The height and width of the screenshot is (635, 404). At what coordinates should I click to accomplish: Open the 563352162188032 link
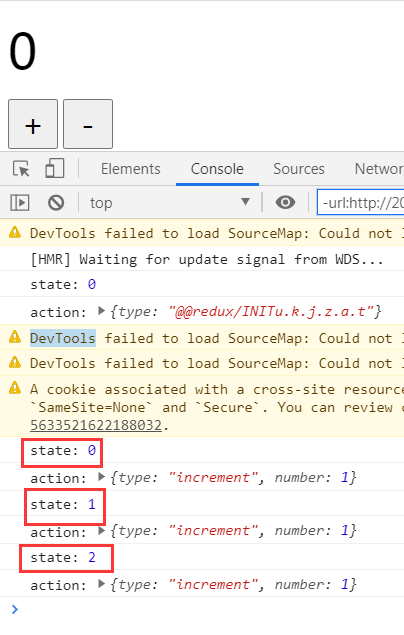(x=96, y=425)
